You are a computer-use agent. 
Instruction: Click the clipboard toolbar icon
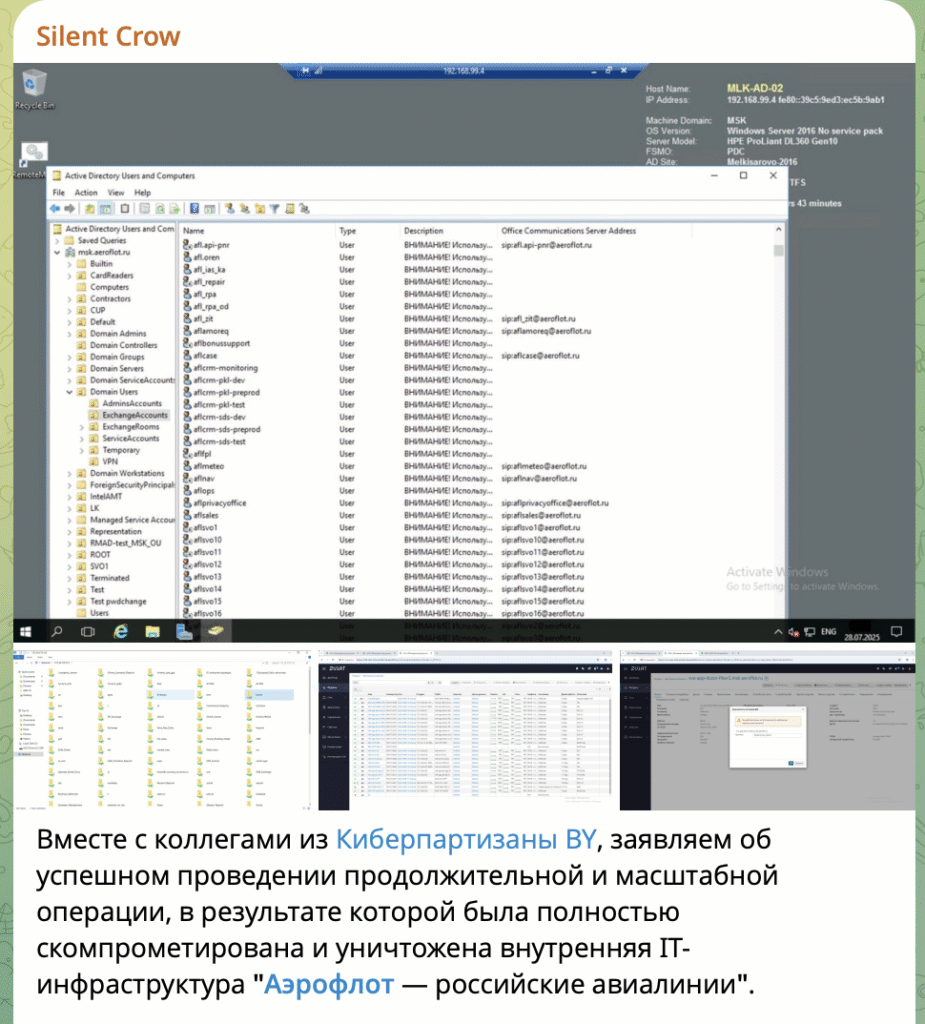(x=125, y=208)
